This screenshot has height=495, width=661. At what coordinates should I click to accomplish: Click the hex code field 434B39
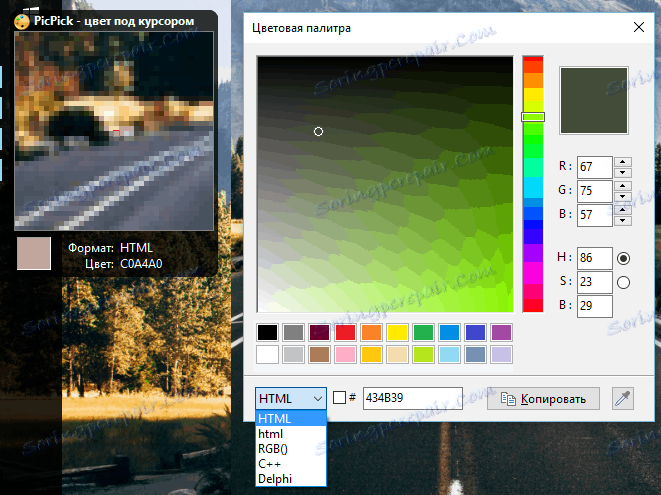pos(413,398)
